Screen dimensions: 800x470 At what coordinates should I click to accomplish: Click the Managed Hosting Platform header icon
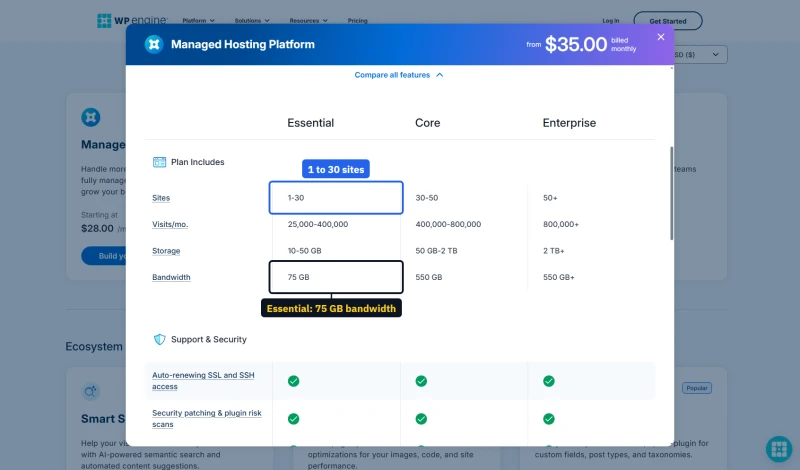(154, 44)
